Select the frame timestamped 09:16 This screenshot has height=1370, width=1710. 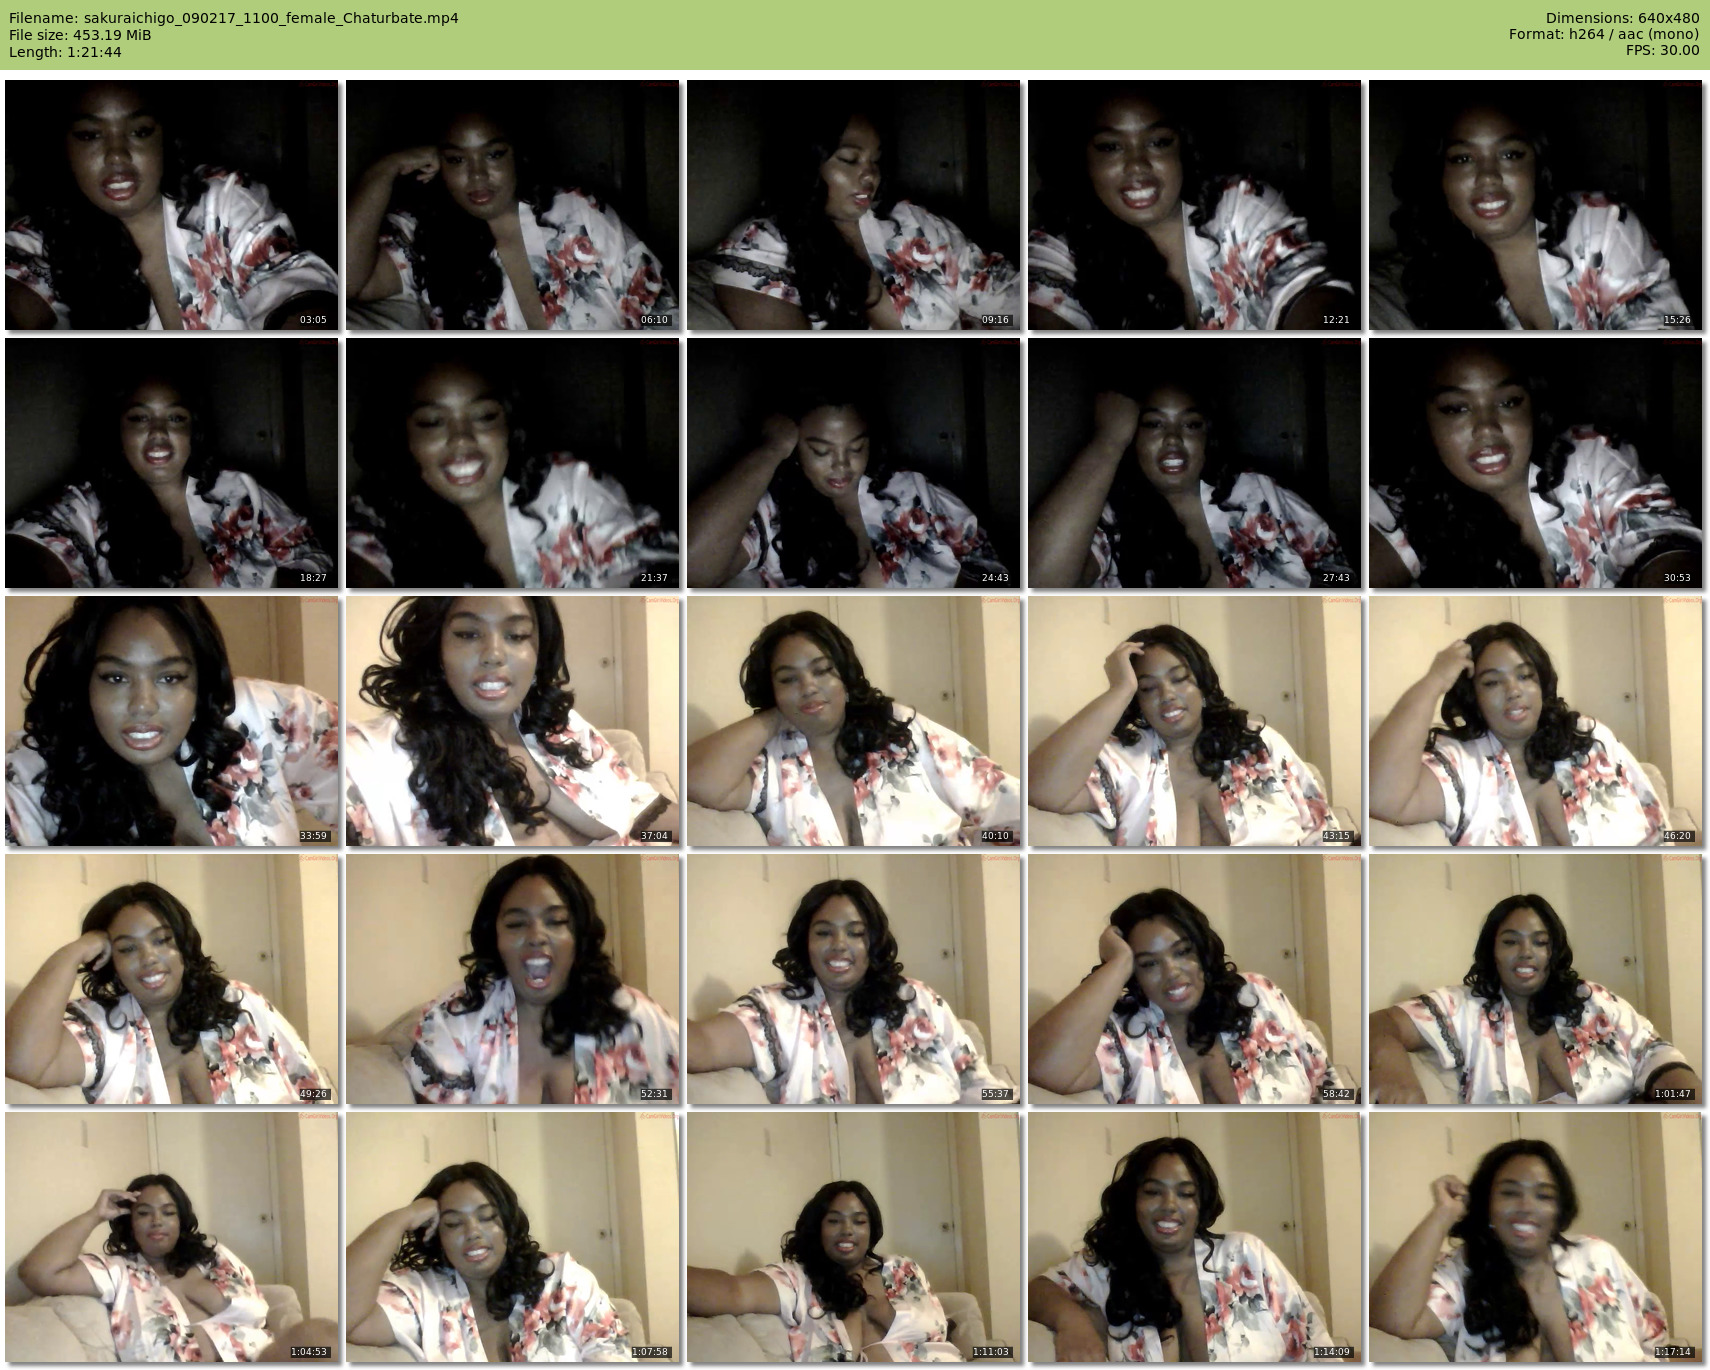[854, 205]
